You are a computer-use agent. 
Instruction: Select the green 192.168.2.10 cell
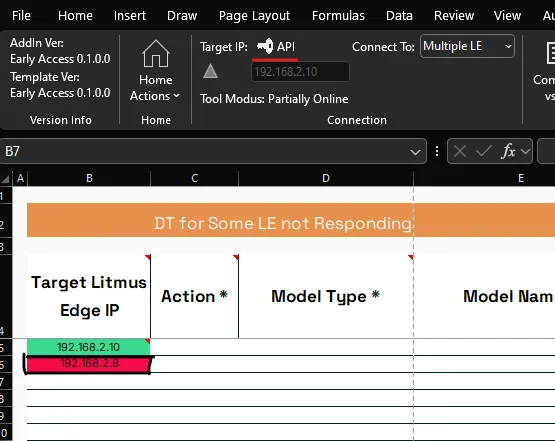pyautogui.click(x=88, y=347)
